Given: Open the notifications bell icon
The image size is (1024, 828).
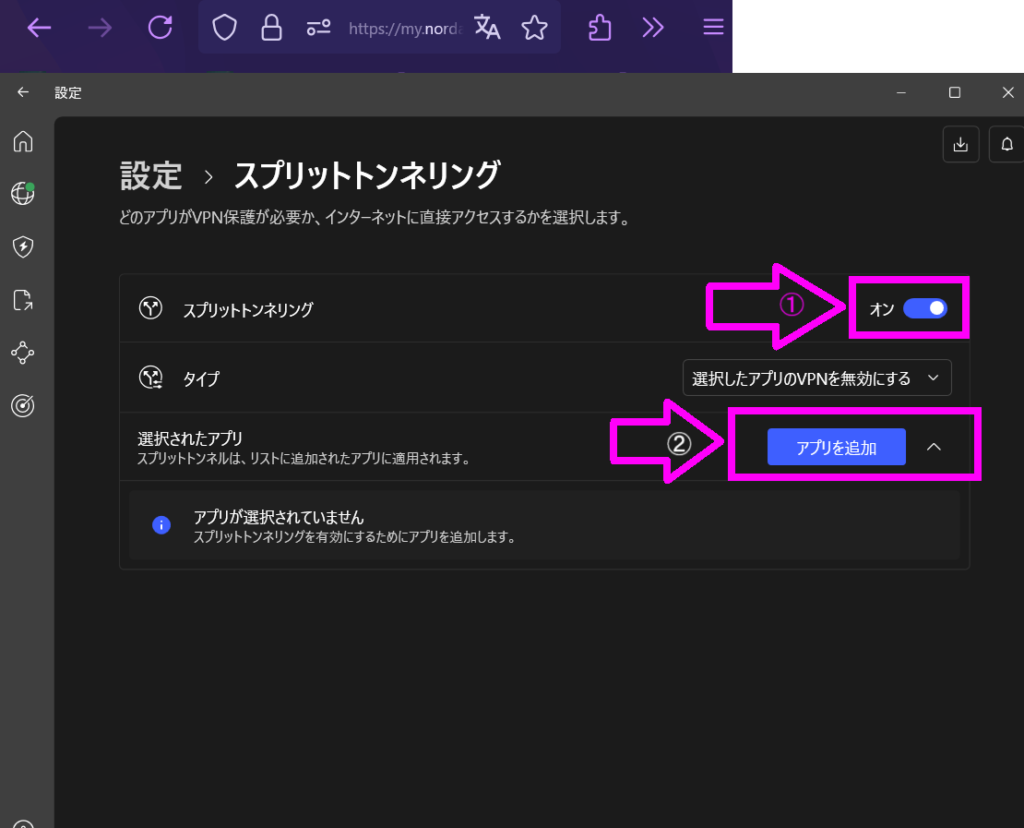Looking at the screenshot, I should 1007,144.
